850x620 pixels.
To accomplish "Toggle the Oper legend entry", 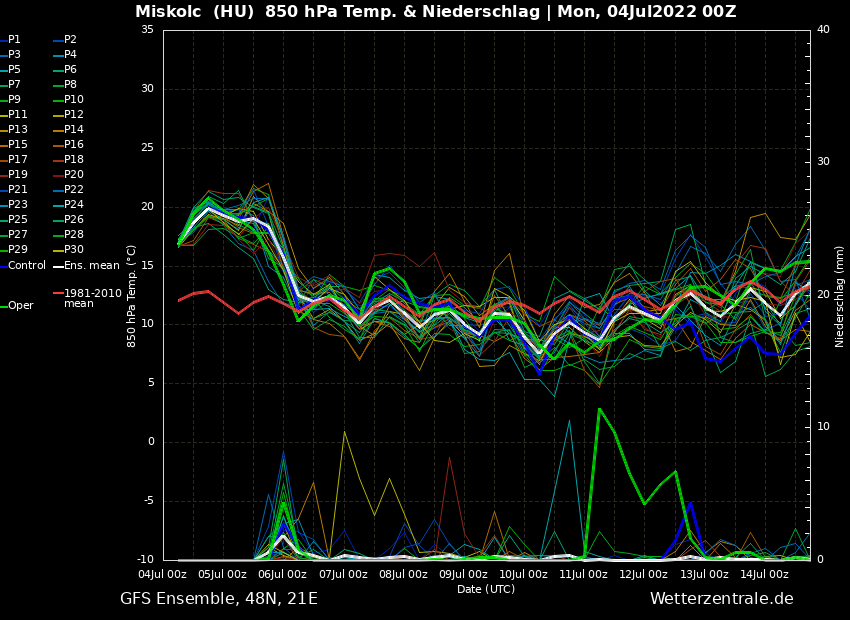I will [20, 306].
